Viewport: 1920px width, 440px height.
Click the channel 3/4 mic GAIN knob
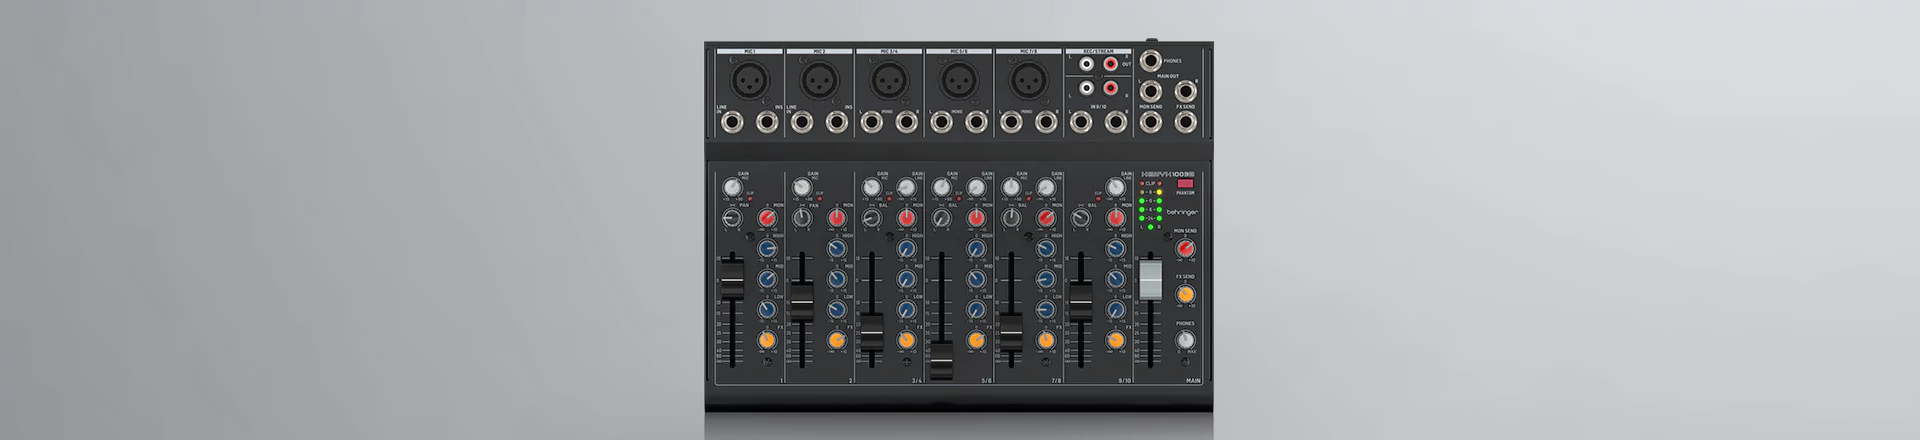click(x=872, y=187)
